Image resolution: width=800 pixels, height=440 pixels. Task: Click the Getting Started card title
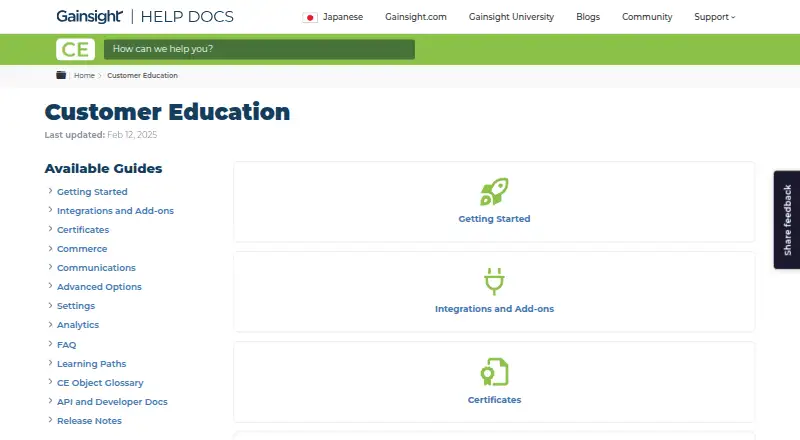494,218
